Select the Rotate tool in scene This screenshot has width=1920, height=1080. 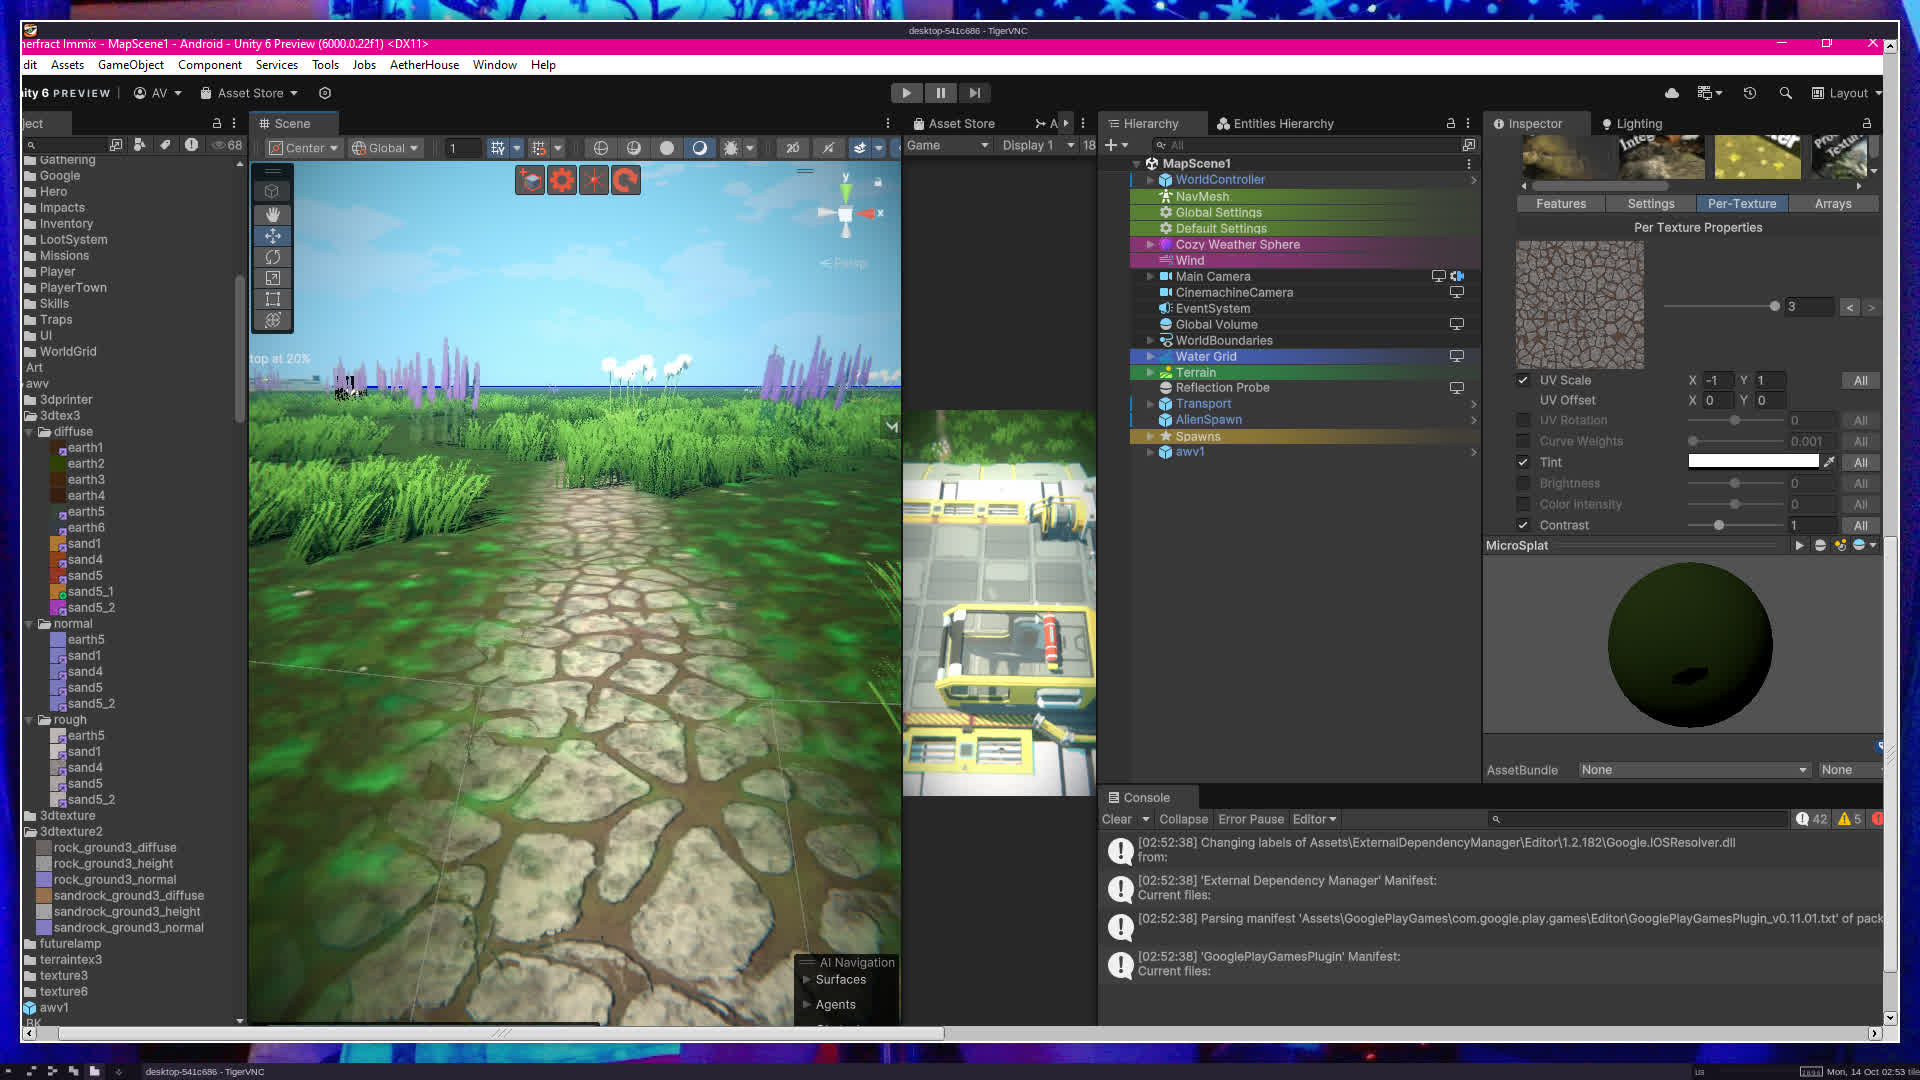[272, 257]
